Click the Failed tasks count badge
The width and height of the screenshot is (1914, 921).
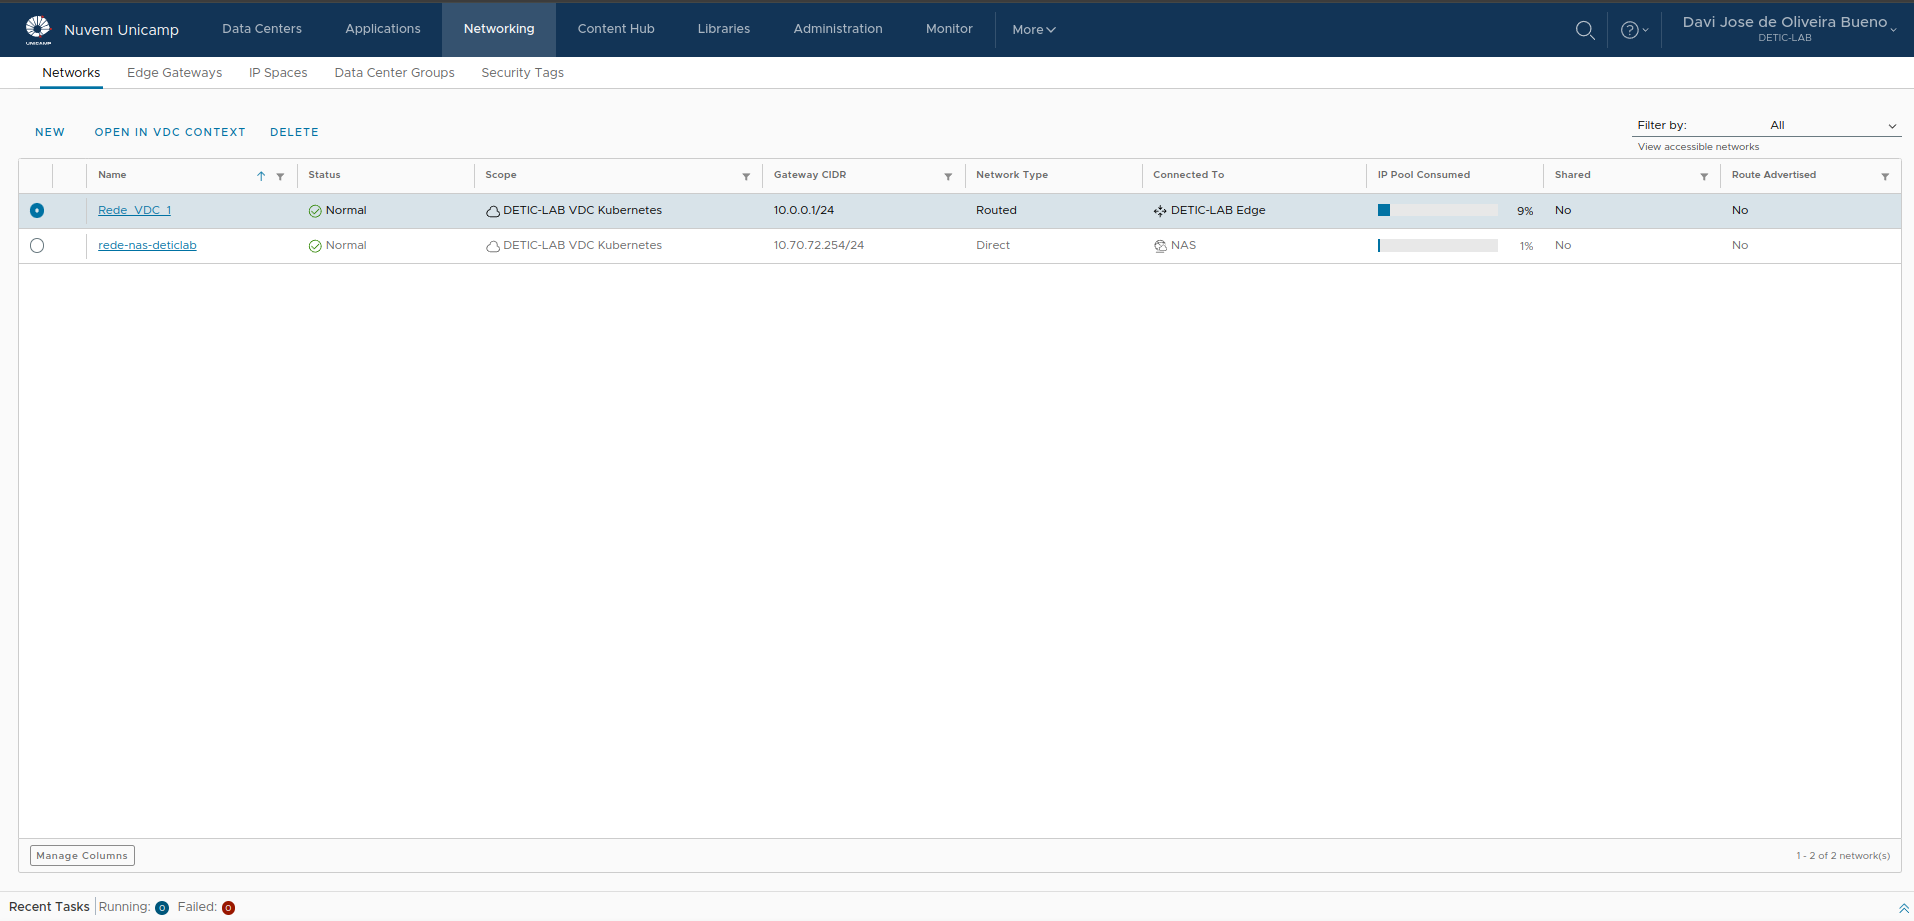pyautogui.click(x=228, y=908)
